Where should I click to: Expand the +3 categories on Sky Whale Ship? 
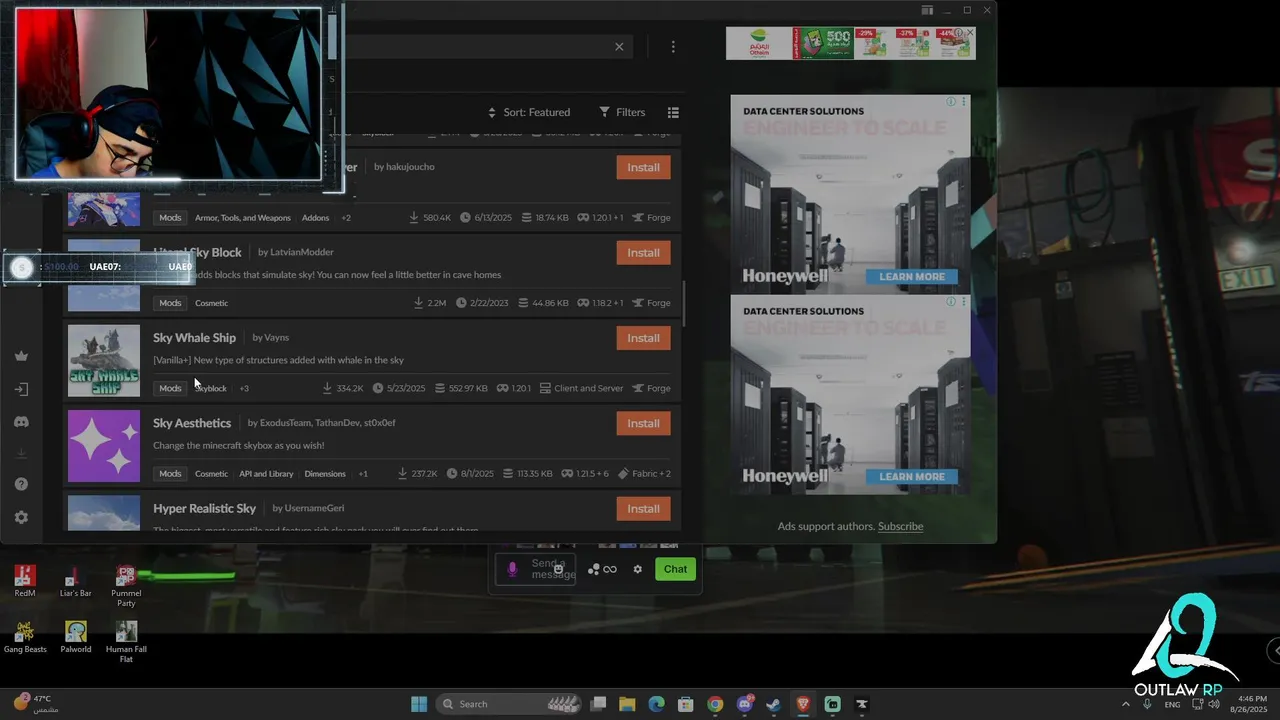click(244, 388)
